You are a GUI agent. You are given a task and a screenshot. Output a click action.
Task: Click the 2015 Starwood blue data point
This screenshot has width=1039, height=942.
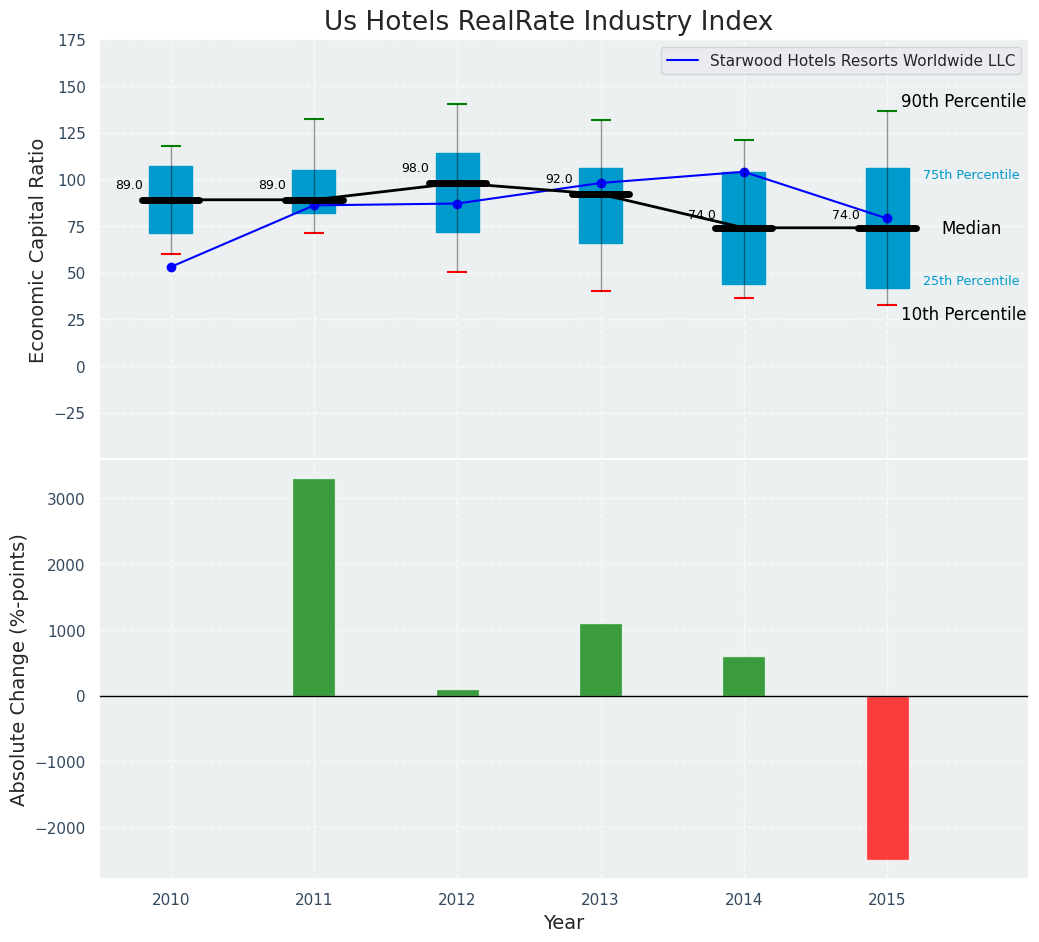[x=887, y=218]
